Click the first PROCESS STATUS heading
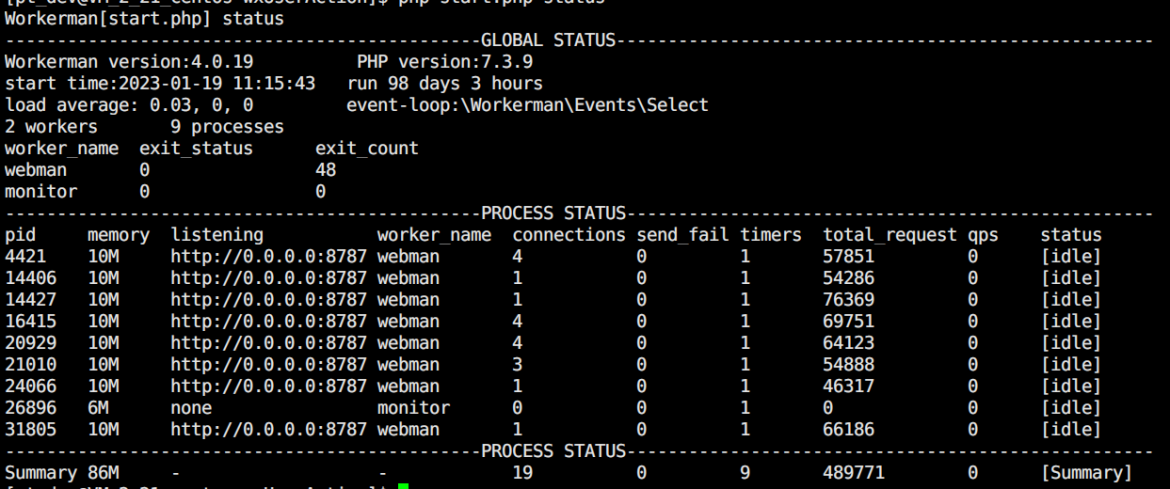Screen dimensions: 1170x489 tap(553, 214)
